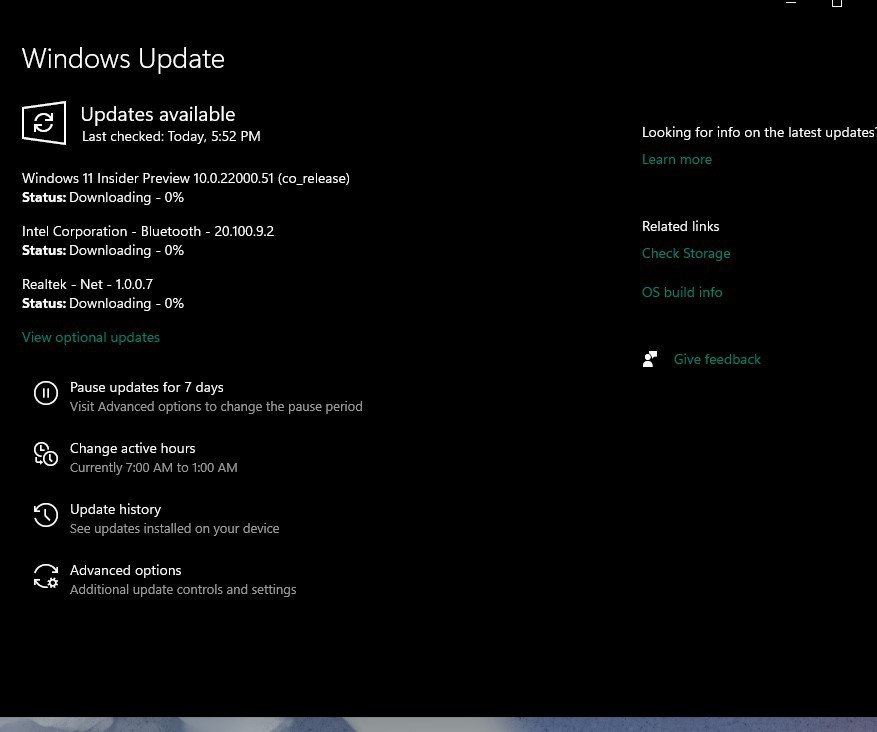Viewport: 877px width, 732px height.
Task: Click Visit Advanced options pause period text
Action: coord(216,407)
